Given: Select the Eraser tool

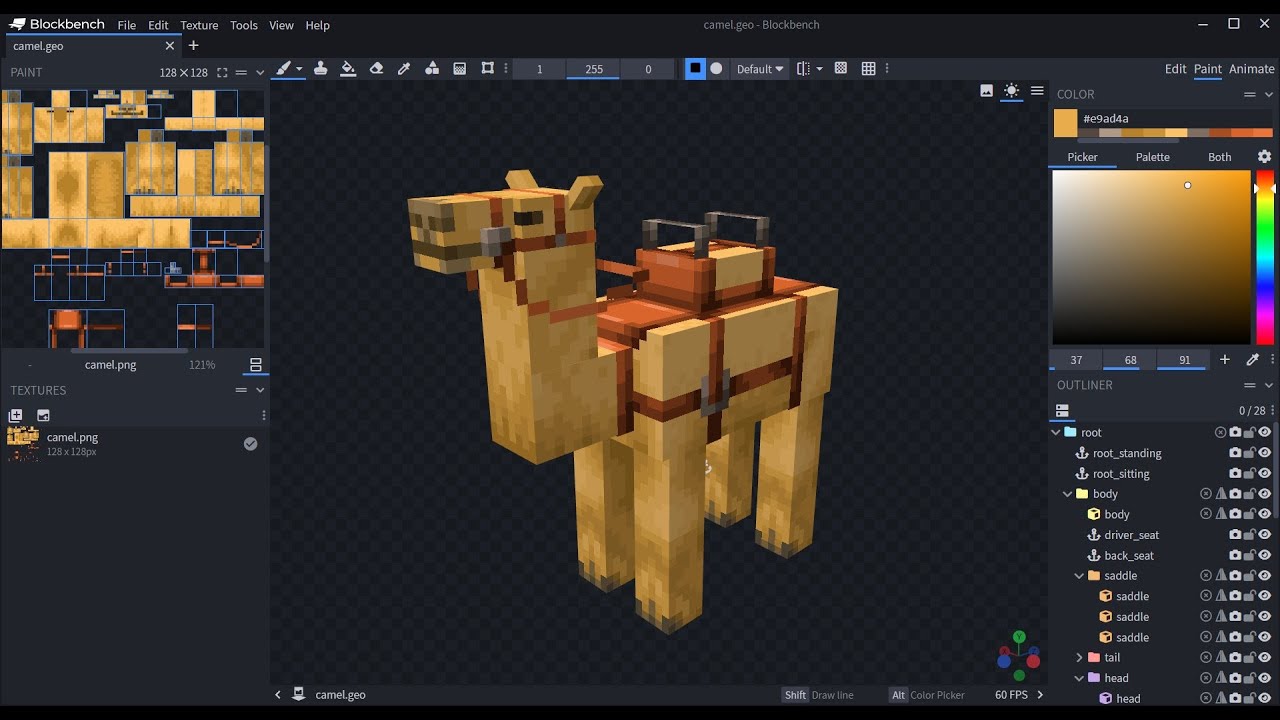Looking at the screenshot, I should (376, 69).
